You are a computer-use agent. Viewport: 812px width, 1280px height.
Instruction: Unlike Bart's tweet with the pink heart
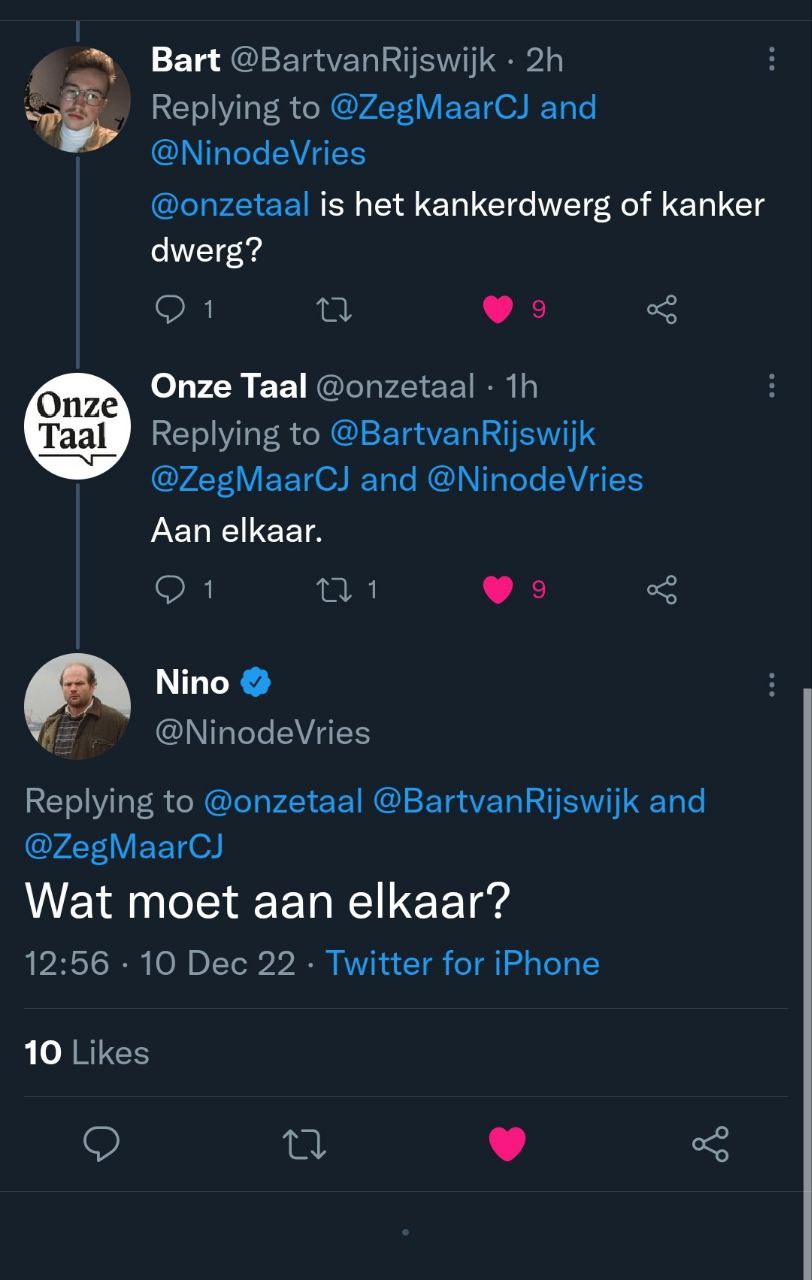[498, 310]
